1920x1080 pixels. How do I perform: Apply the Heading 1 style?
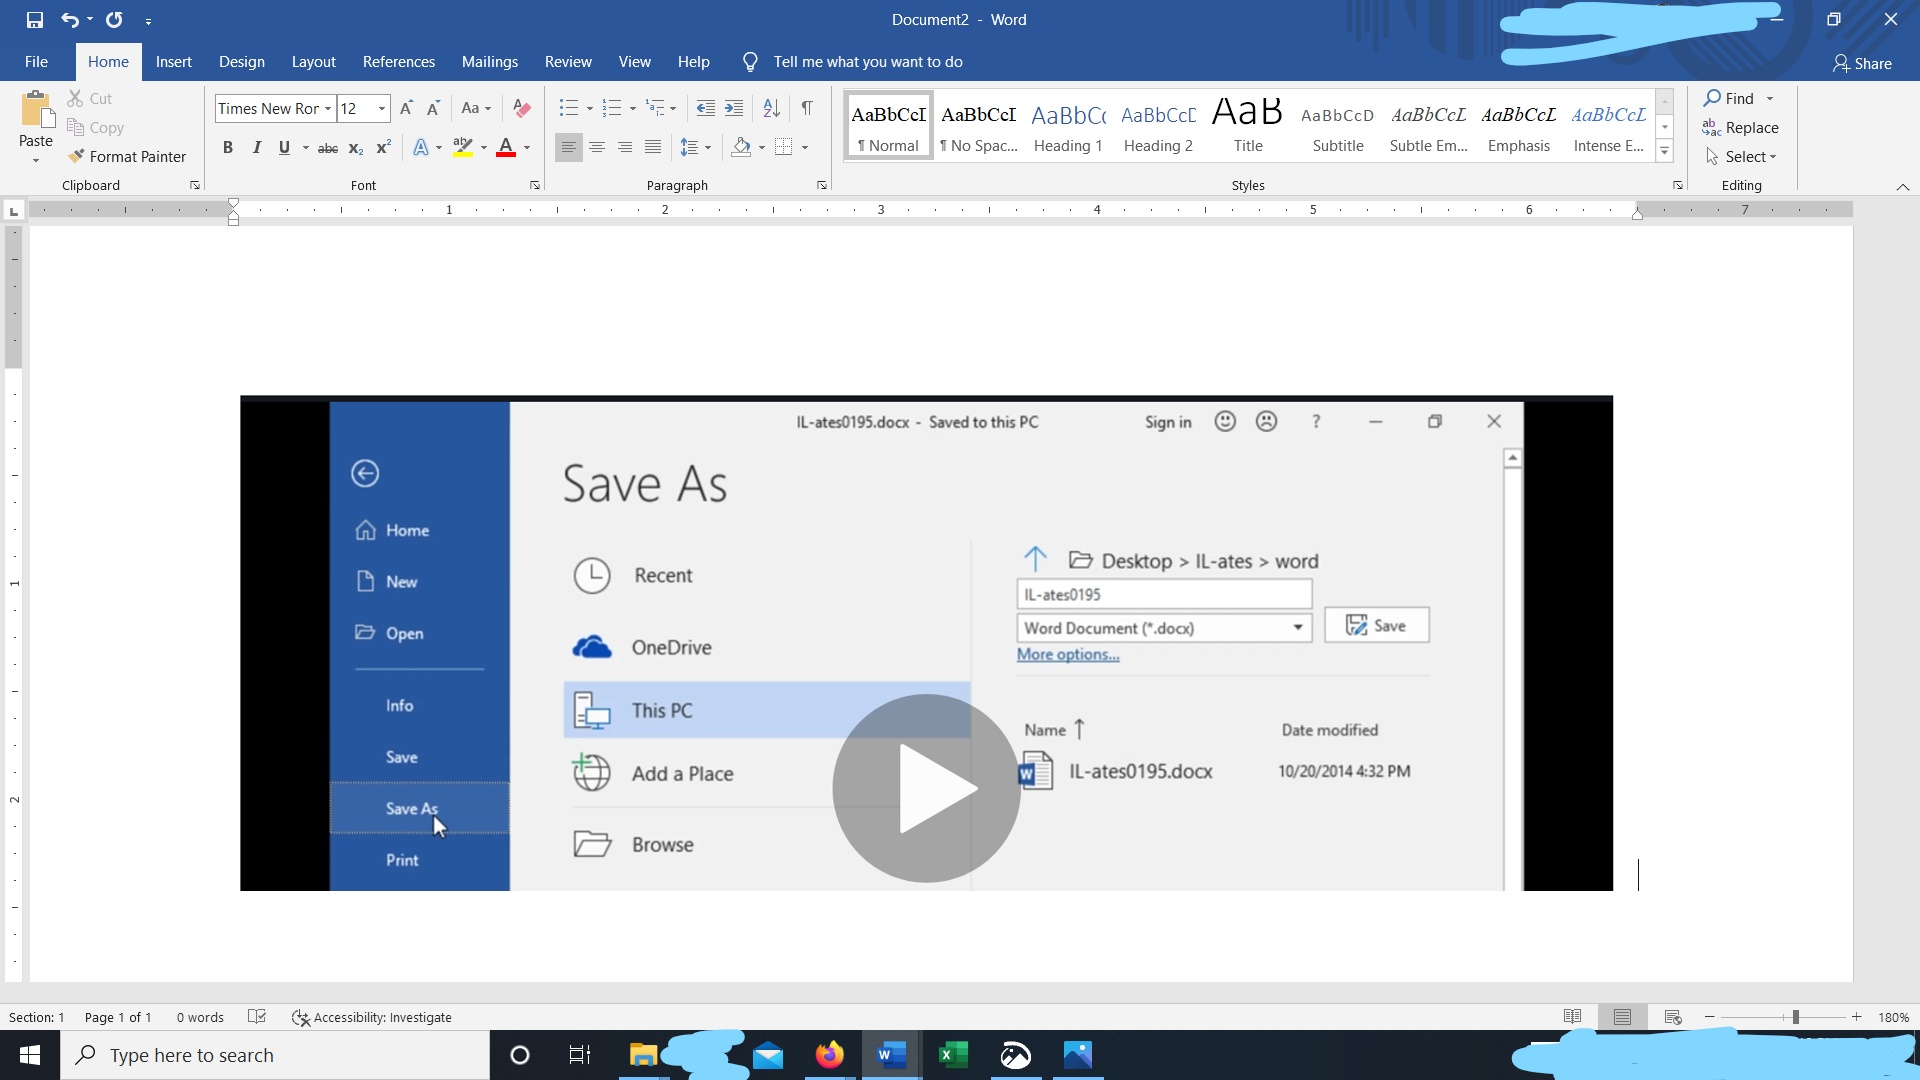[x=1068, y=125]
